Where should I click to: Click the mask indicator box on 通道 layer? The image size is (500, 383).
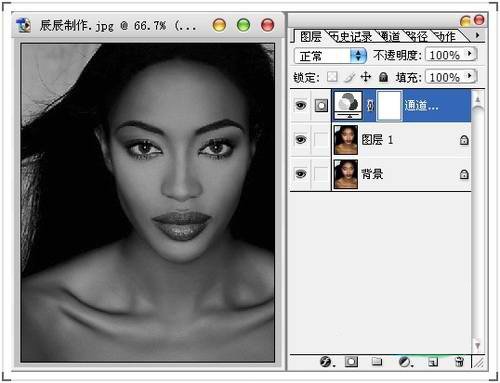(x=321, y=106)
